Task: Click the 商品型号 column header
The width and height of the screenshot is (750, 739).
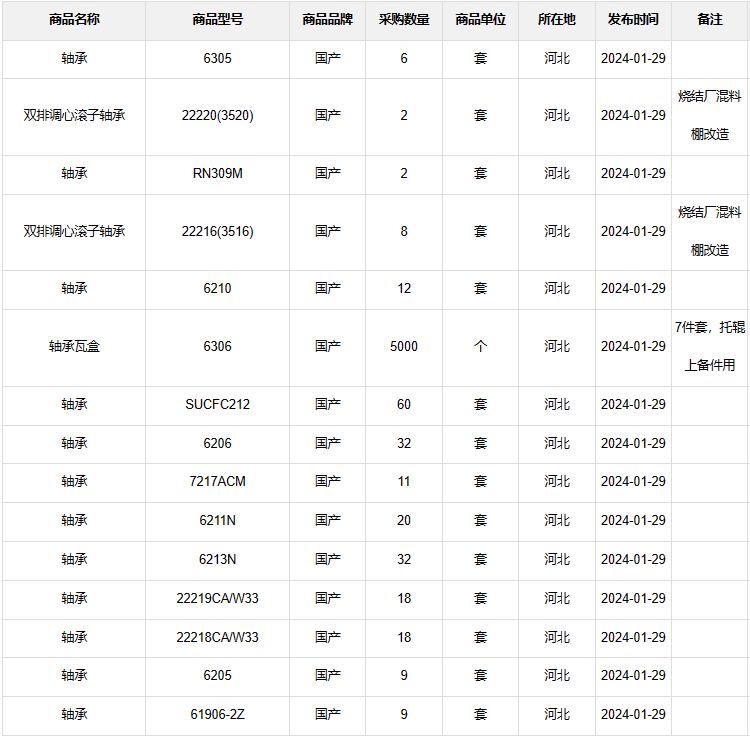Action: [218, 20]
